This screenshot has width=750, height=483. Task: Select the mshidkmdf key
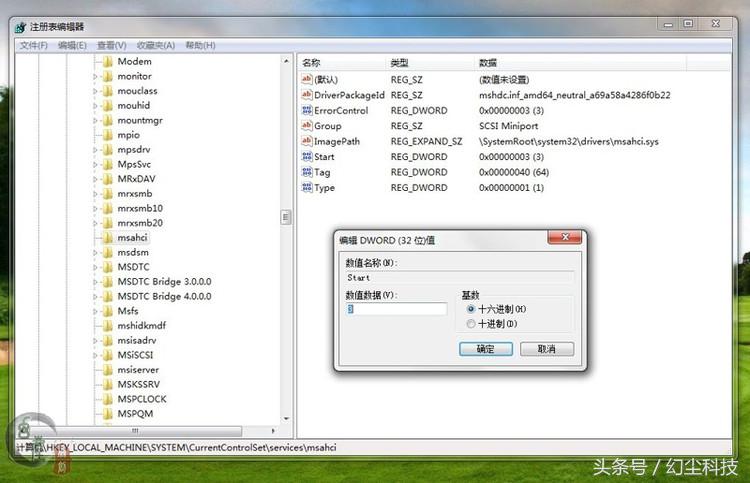(x=142, y=326)
